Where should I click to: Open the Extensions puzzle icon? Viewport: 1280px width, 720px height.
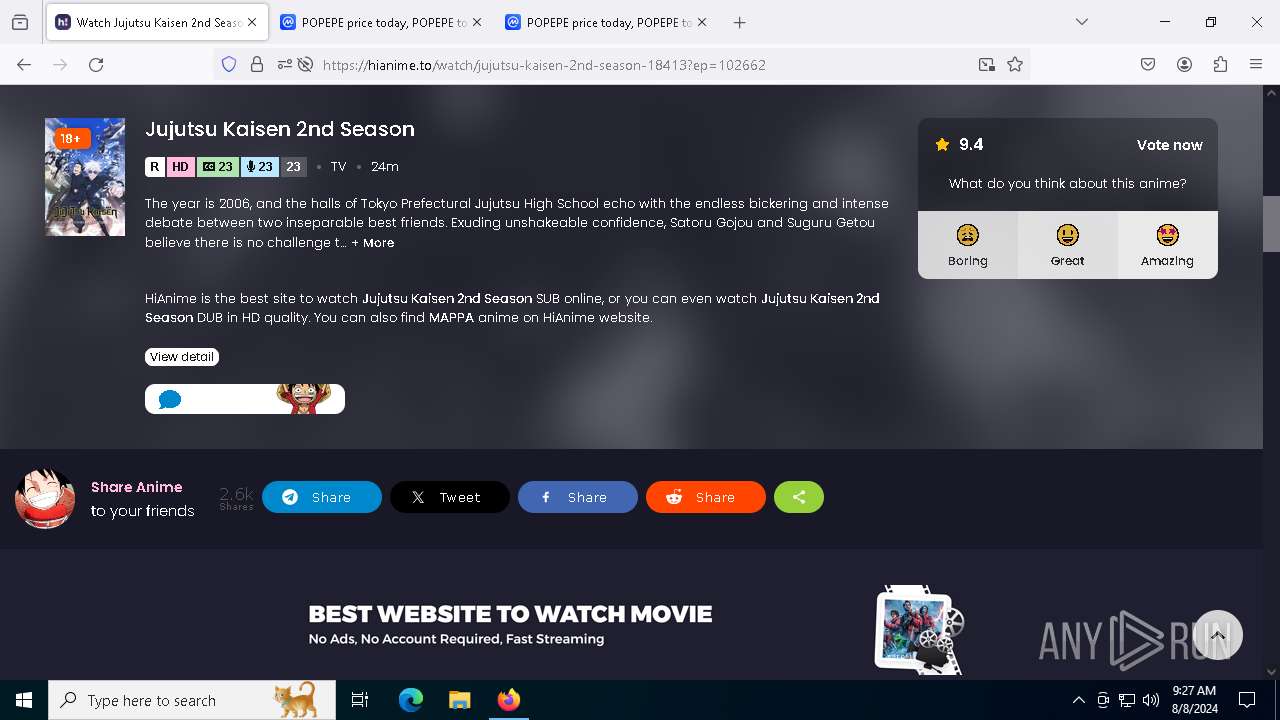[1220, 64]
